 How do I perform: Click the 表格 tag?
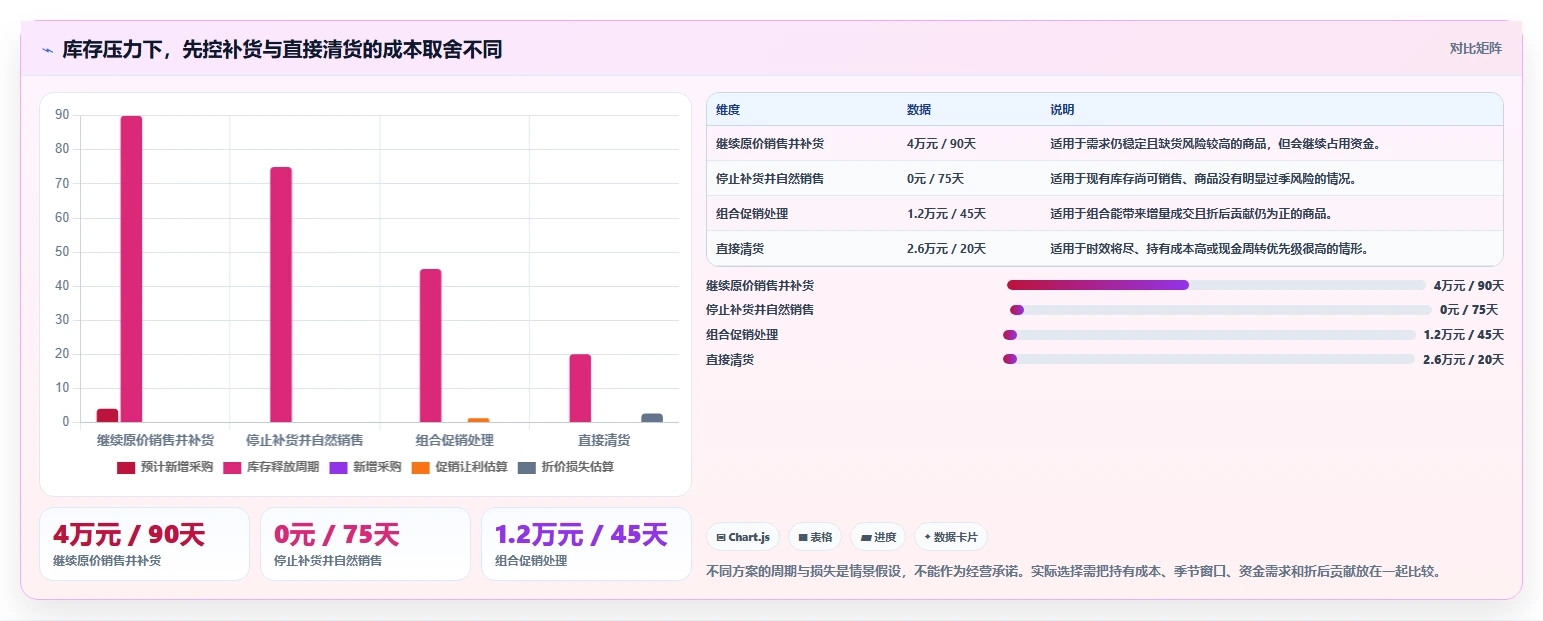[x=816, y=537]
